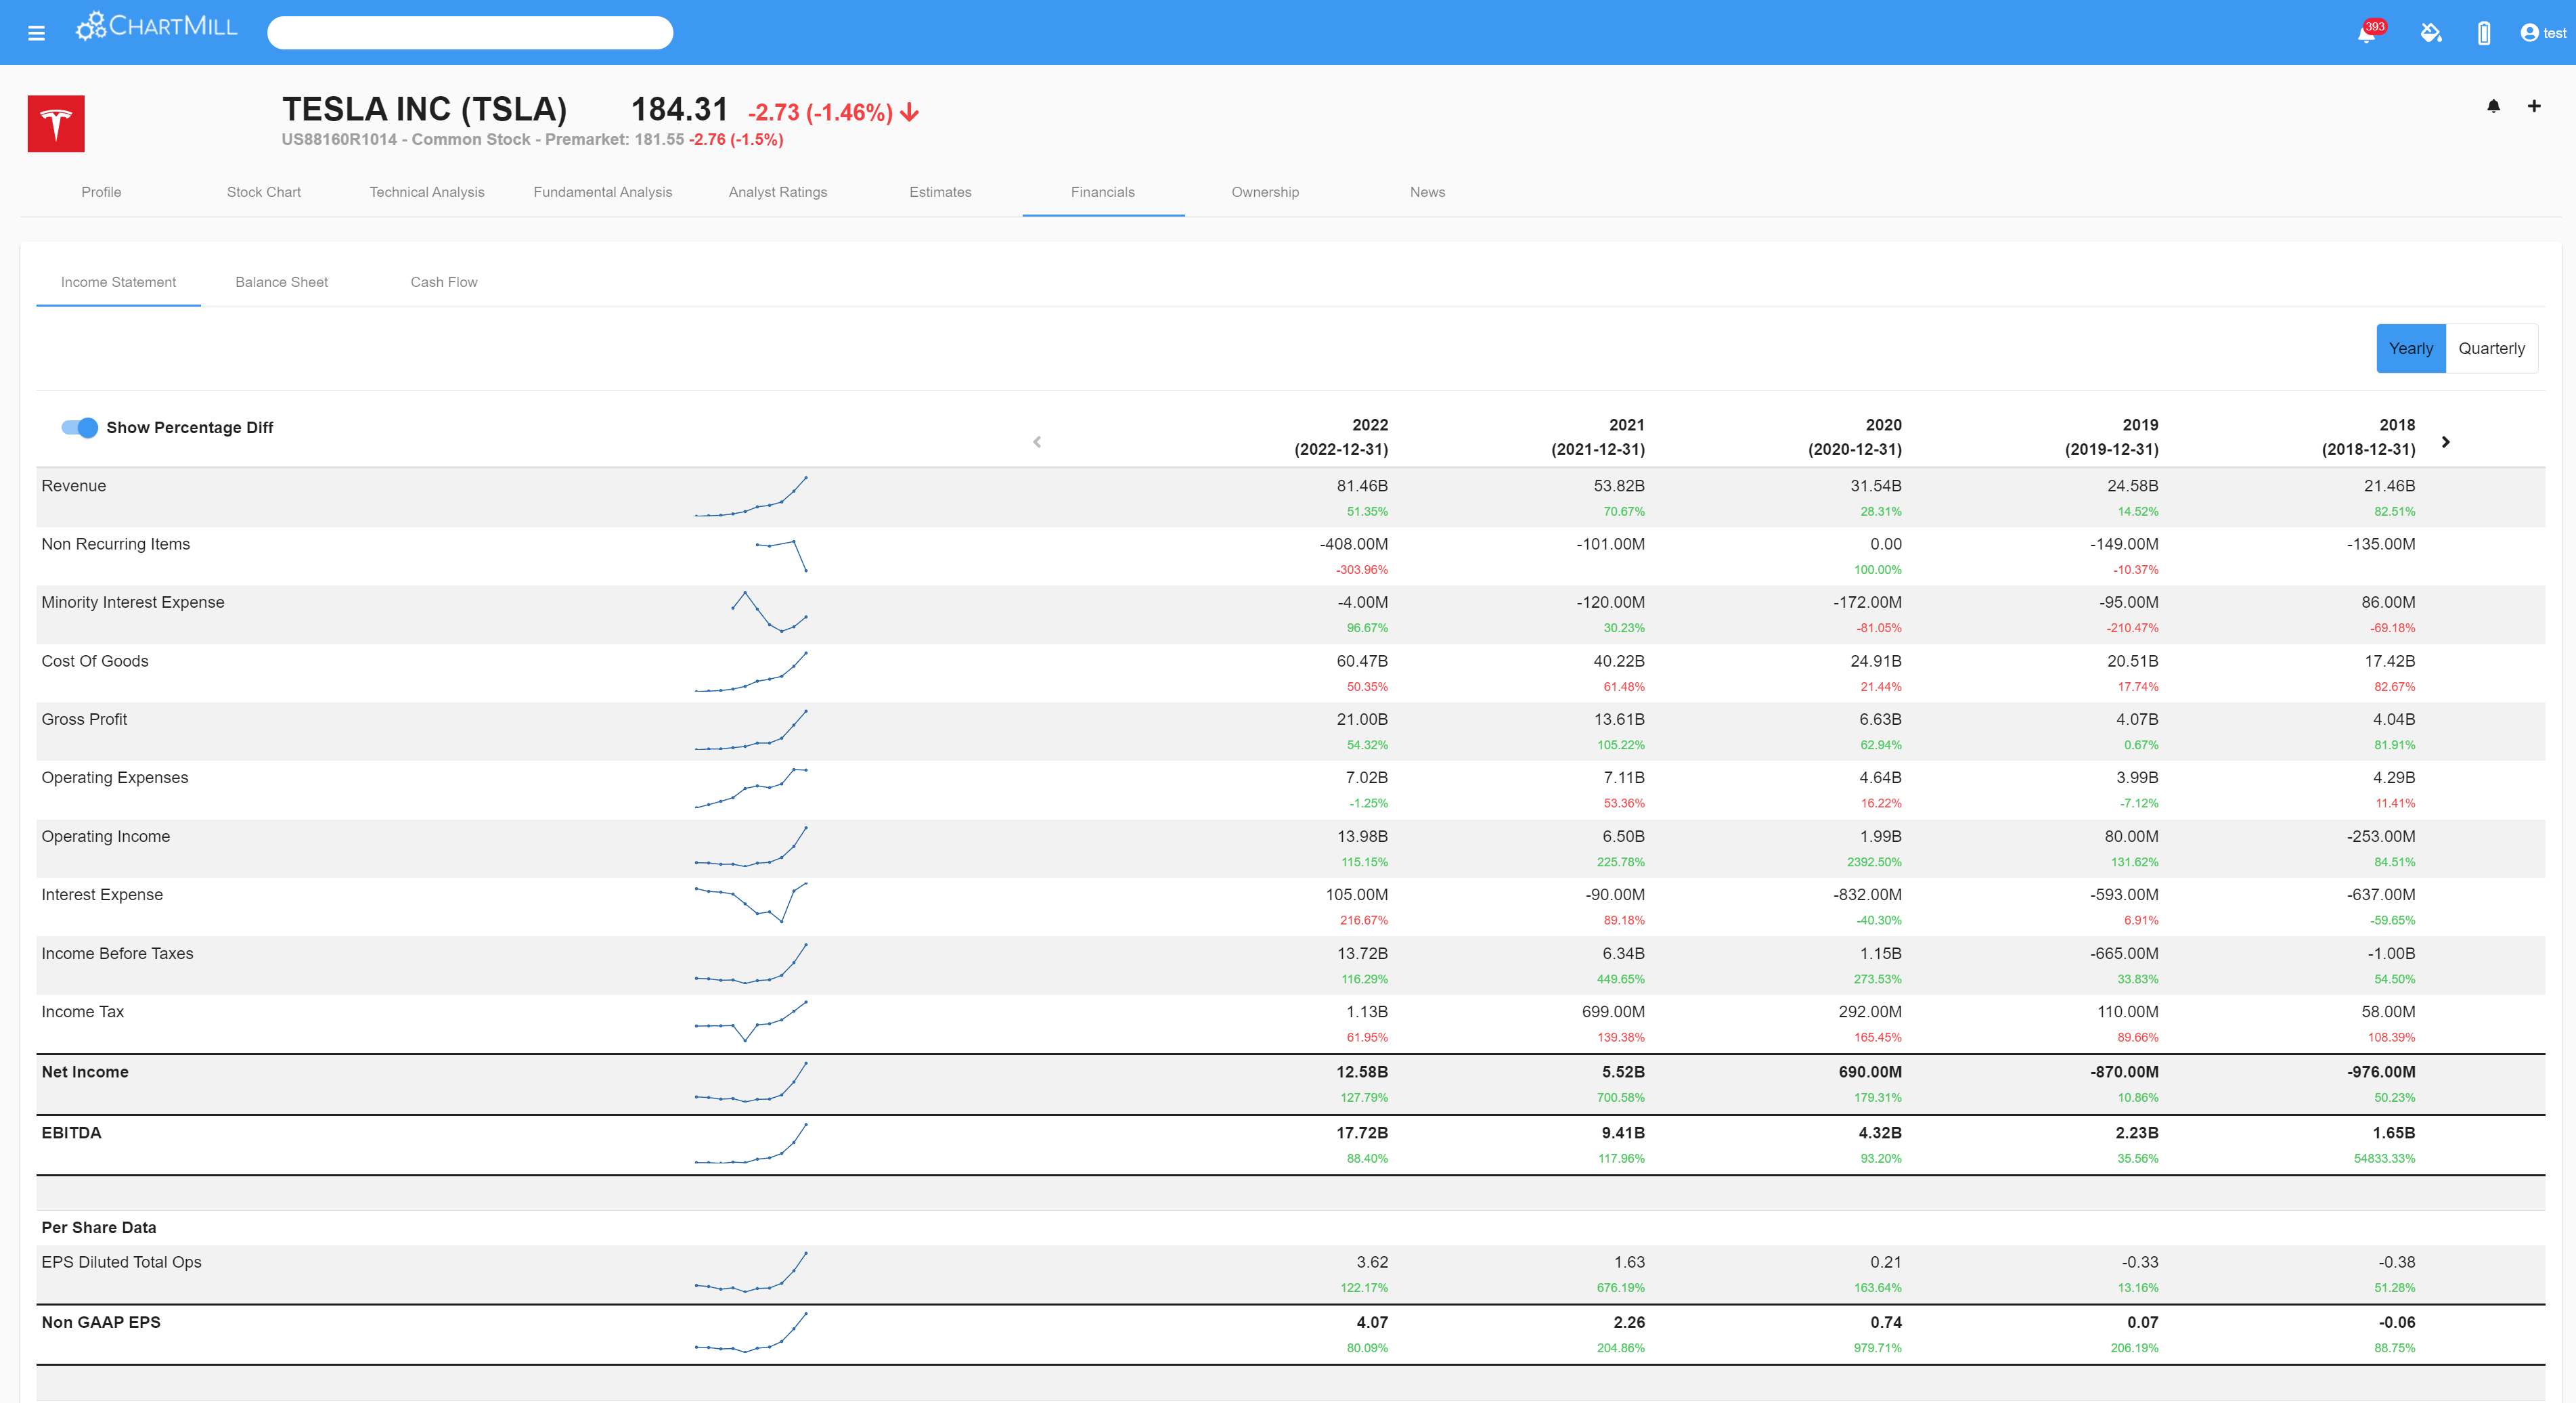Click the Cost Of Goods sparkline
Screen dimensions: 2576x1403
pyautogui.click(x=751, y=671)
